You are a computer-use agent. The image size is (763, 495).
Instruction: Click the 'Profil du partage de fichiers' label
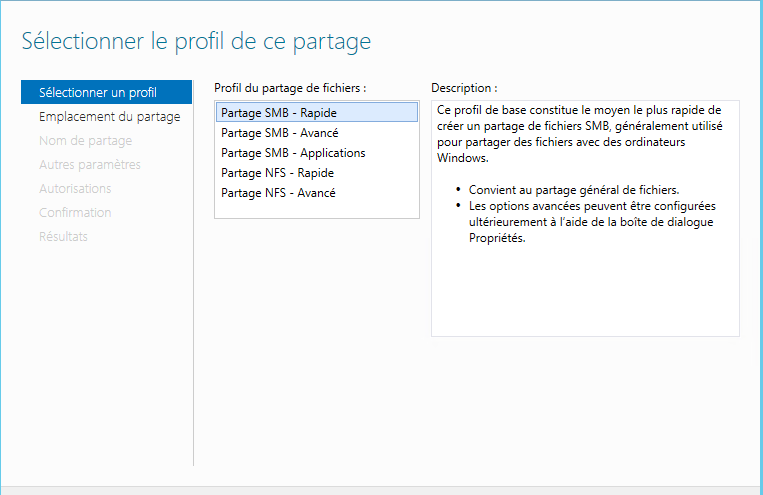point(290,88)
